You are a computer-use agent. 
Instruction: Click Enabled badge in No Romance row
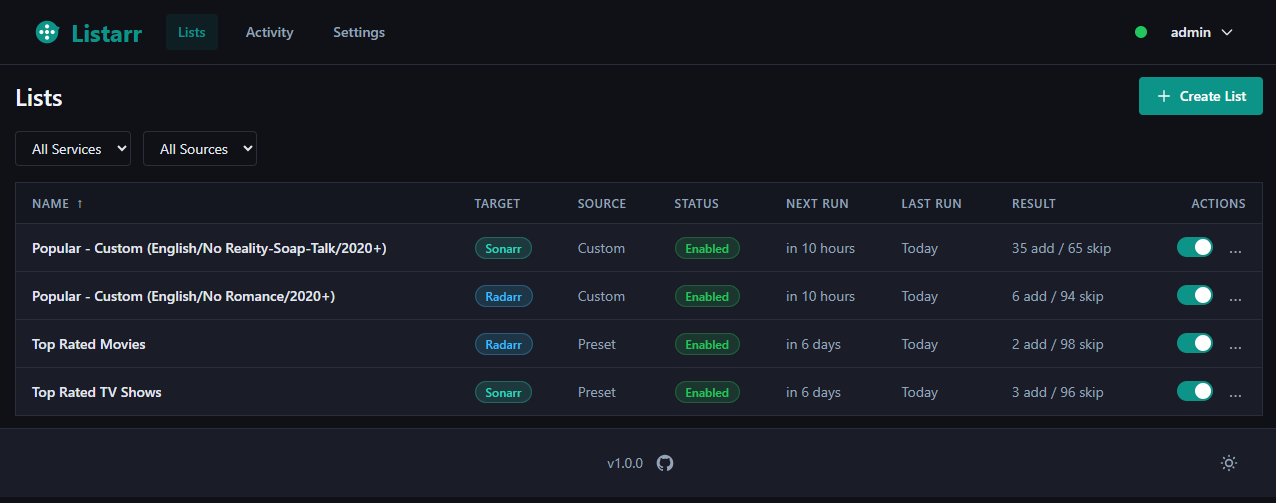coord(707,296)
